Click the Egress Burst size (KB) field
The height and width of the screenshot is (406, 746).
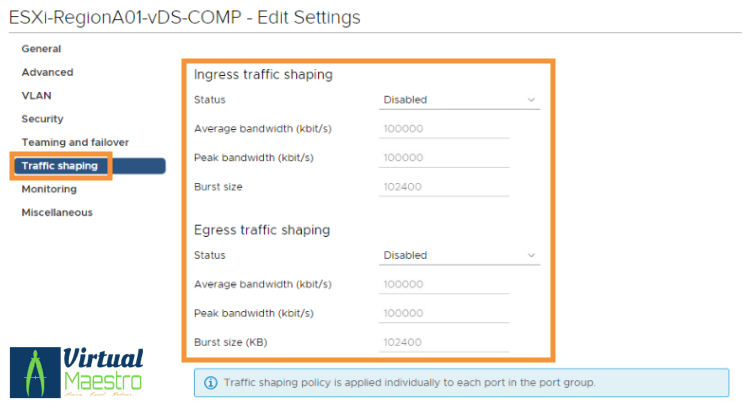point(444,343)
